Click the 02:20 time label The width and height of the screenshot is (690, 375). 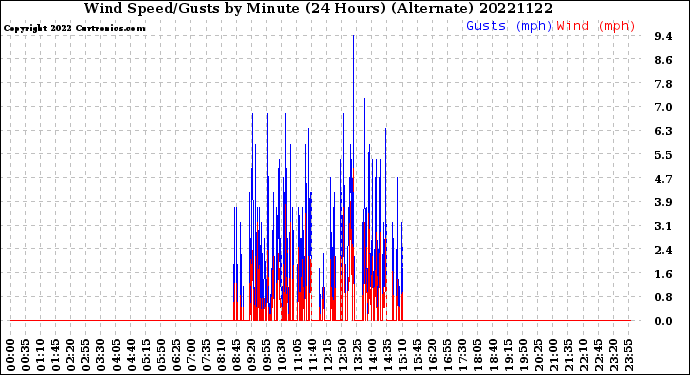point(71,355)
